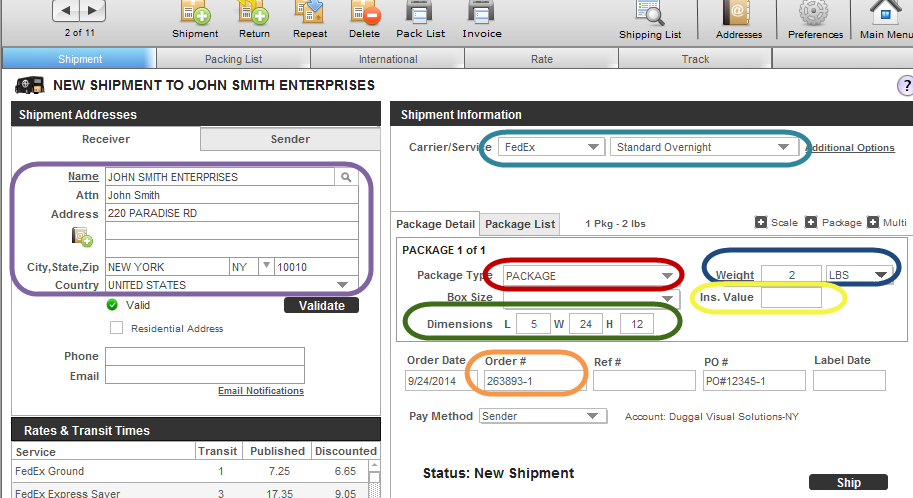
Task: Repeat the current shipment
Action: click(310, 19)
